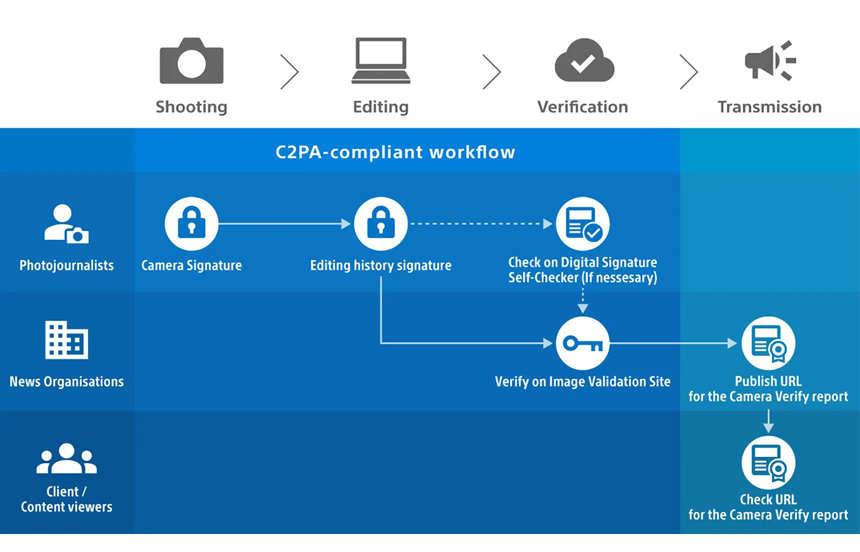This screenshot has width=860, height=552.
Task: Click the chevron between Verification and Transmission
Action: click(689, 71)
